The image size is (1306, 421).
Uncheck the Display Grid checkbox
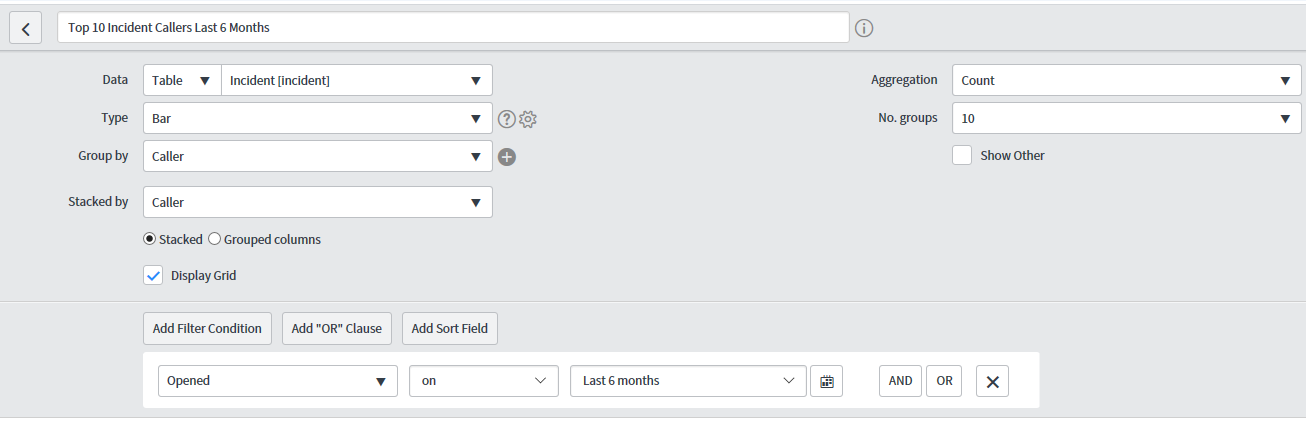pyautogui.click(x=153, y=275)
